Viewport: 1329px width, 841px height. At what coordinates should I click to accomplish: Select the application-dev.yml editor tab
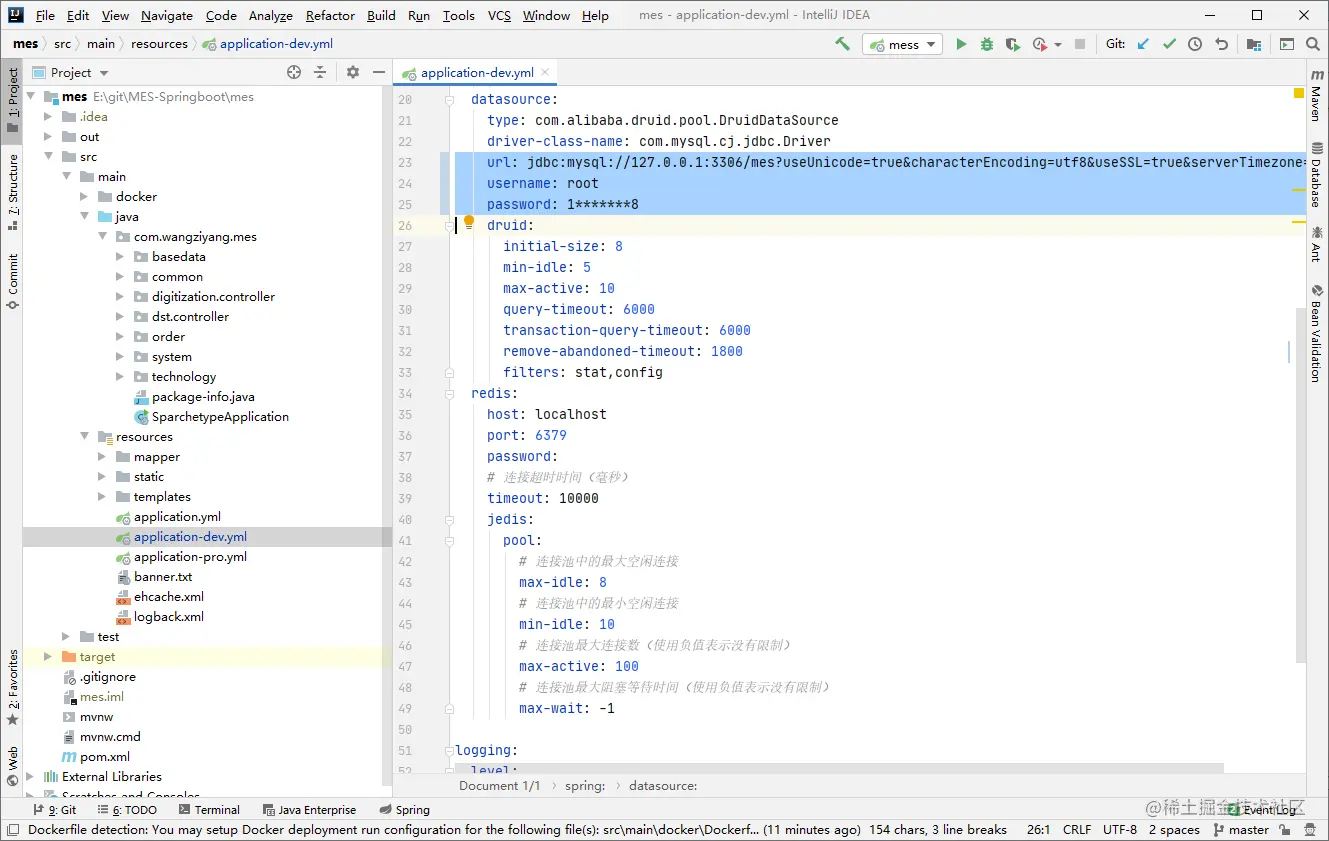point(476,73)
